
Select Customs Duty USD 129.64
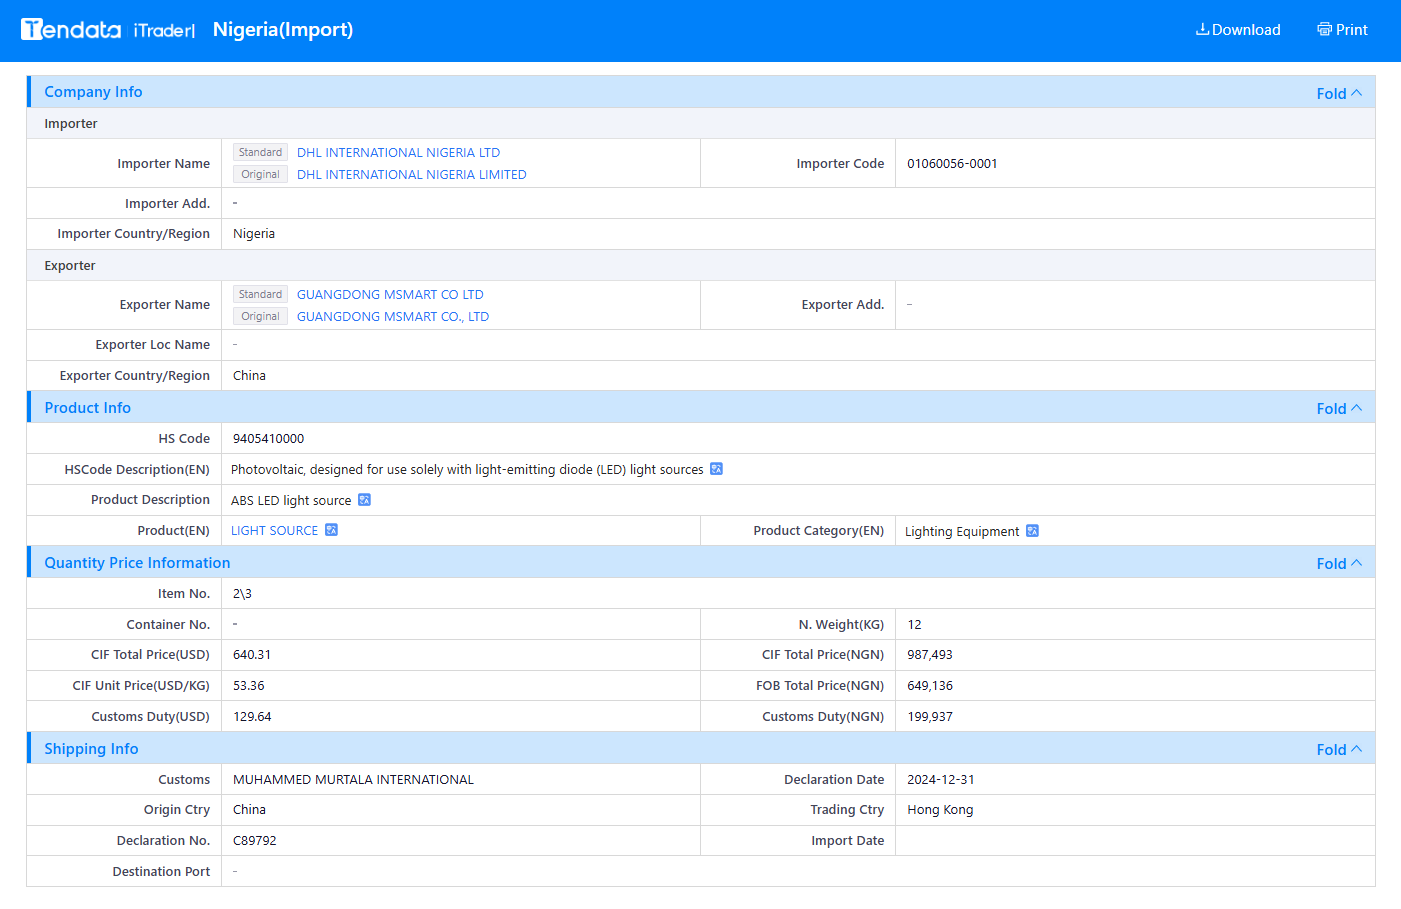[252, 717]
